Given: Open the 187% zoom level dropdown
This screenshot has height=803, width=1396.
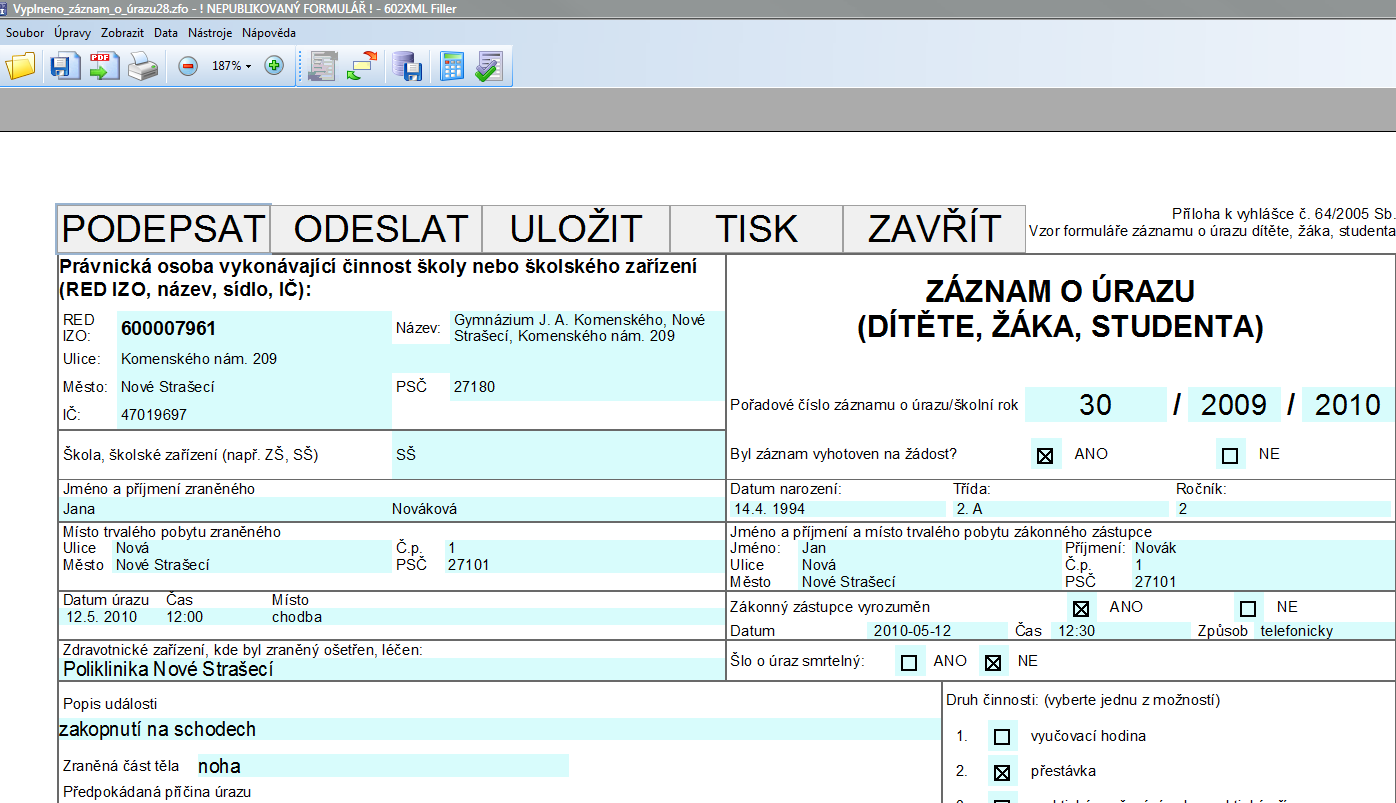Looking at the screenshot, I should point(232,66).
